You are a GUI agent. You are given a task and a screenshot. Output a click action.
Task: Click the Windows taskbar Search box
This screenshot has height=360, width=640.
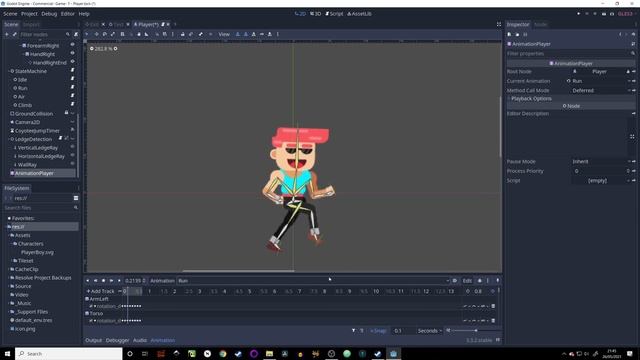[69, 353]
